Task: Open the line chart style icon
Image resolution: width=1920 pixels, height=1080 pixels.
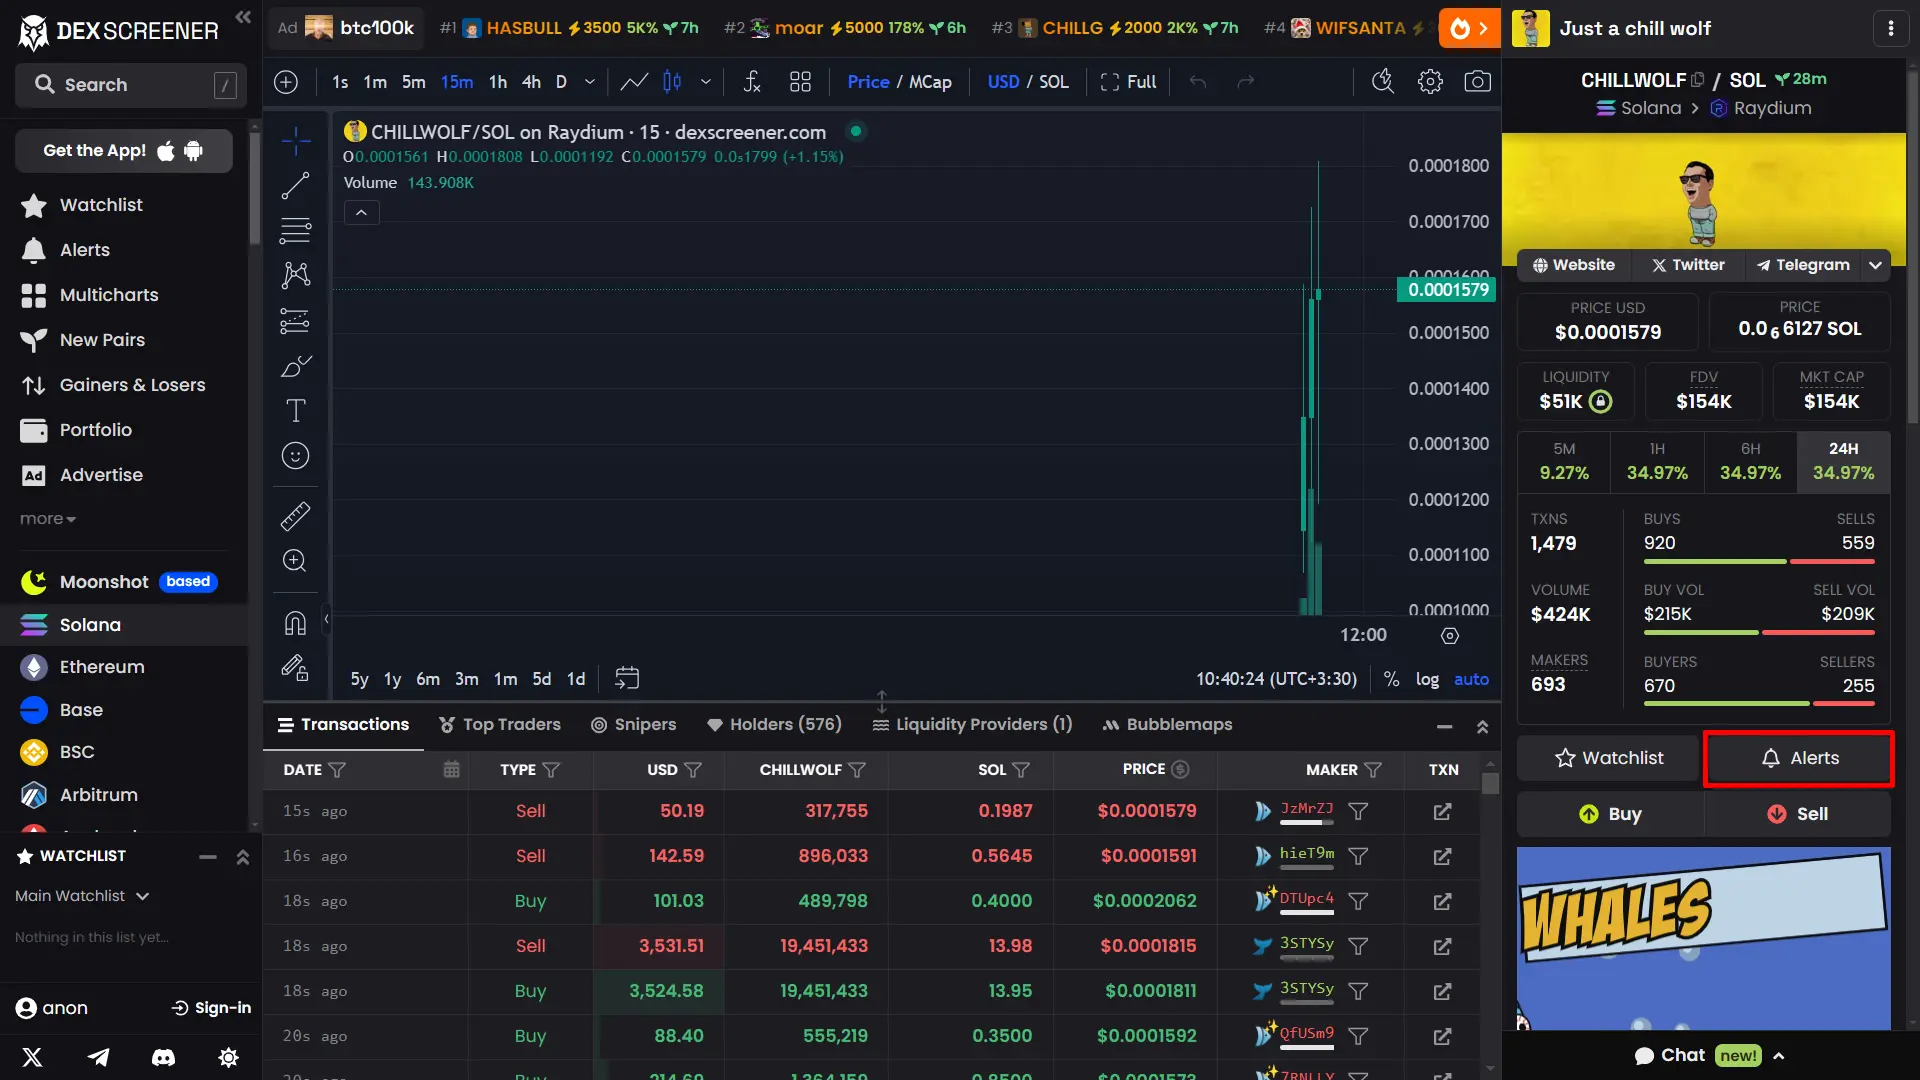Action: [x=634, y=82]
